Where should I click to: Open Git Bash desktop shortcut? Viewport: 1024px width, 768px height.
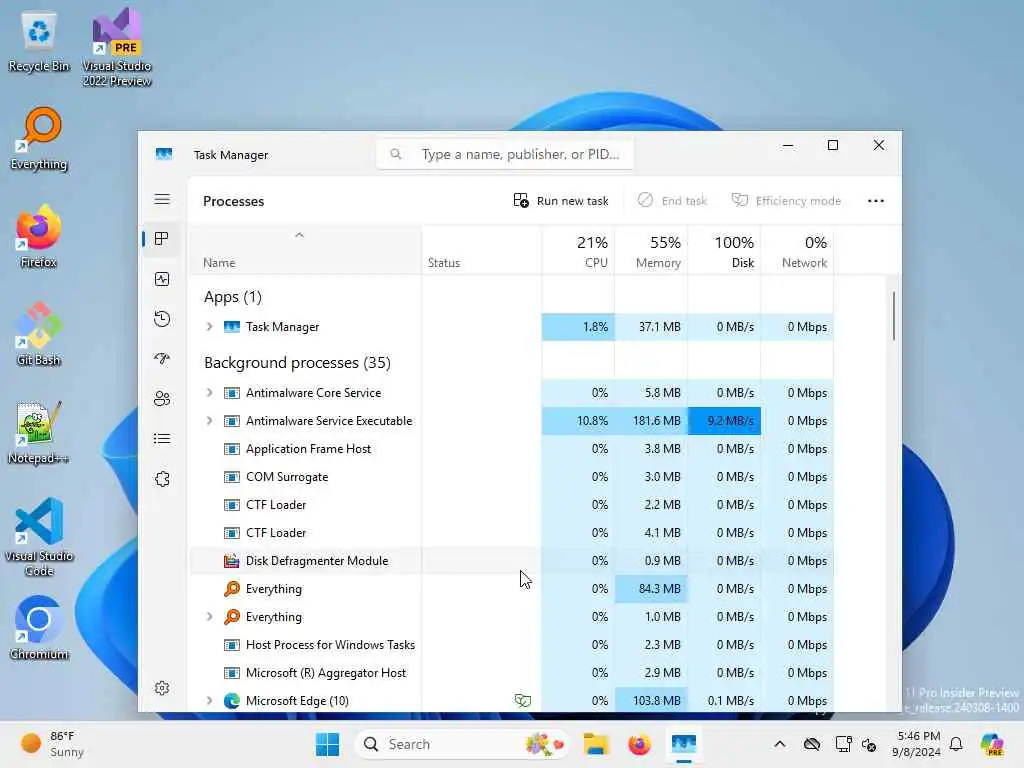[x=39, y=334]
